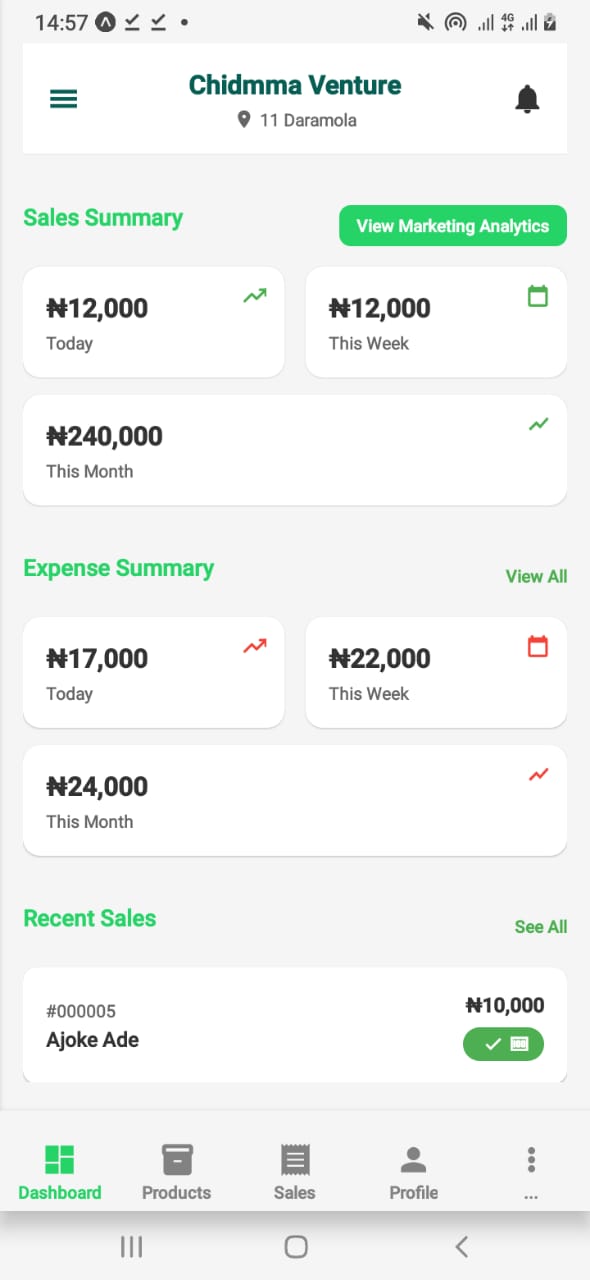The image size is (590, 1280).
Task: Tap the Android home button
Action: click(295, 1246)
